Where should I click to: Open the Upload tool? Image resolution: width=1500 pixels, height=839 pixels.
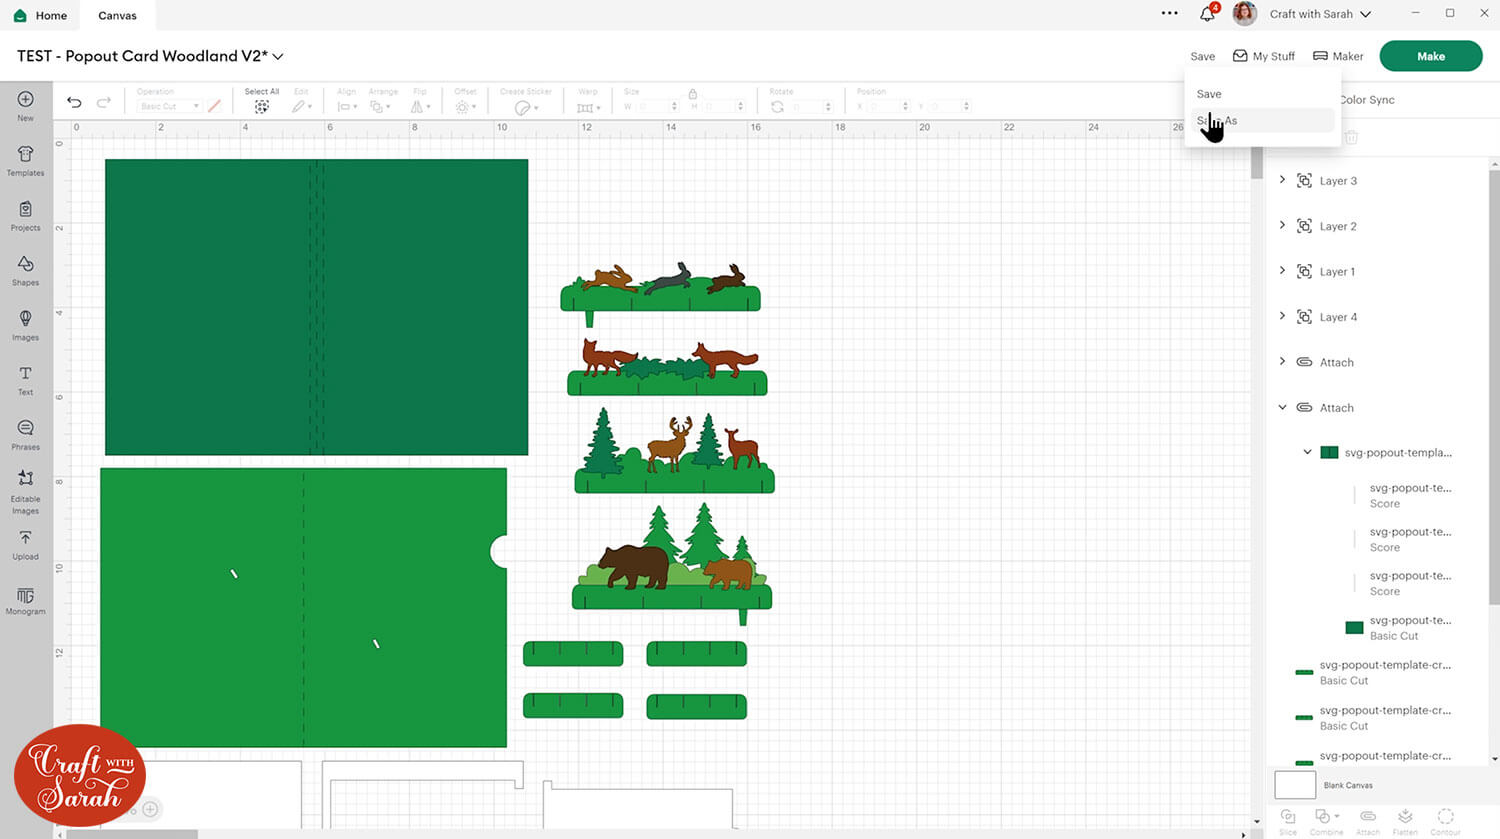(25, 543)
